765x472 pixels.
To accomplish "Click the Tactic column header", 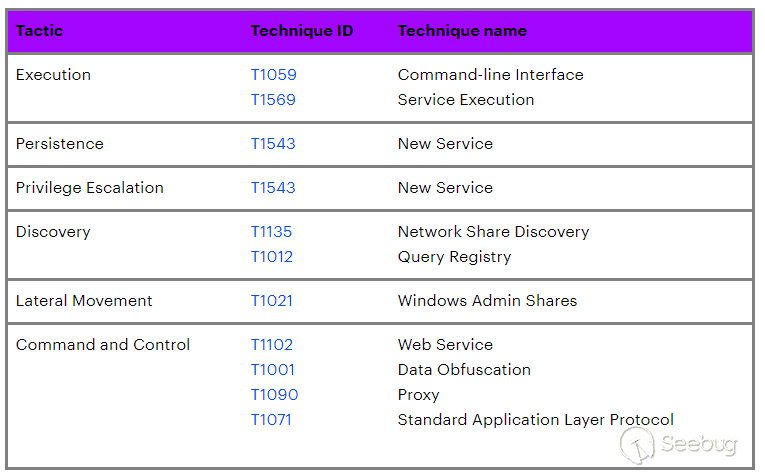I will tap(39, 31).
